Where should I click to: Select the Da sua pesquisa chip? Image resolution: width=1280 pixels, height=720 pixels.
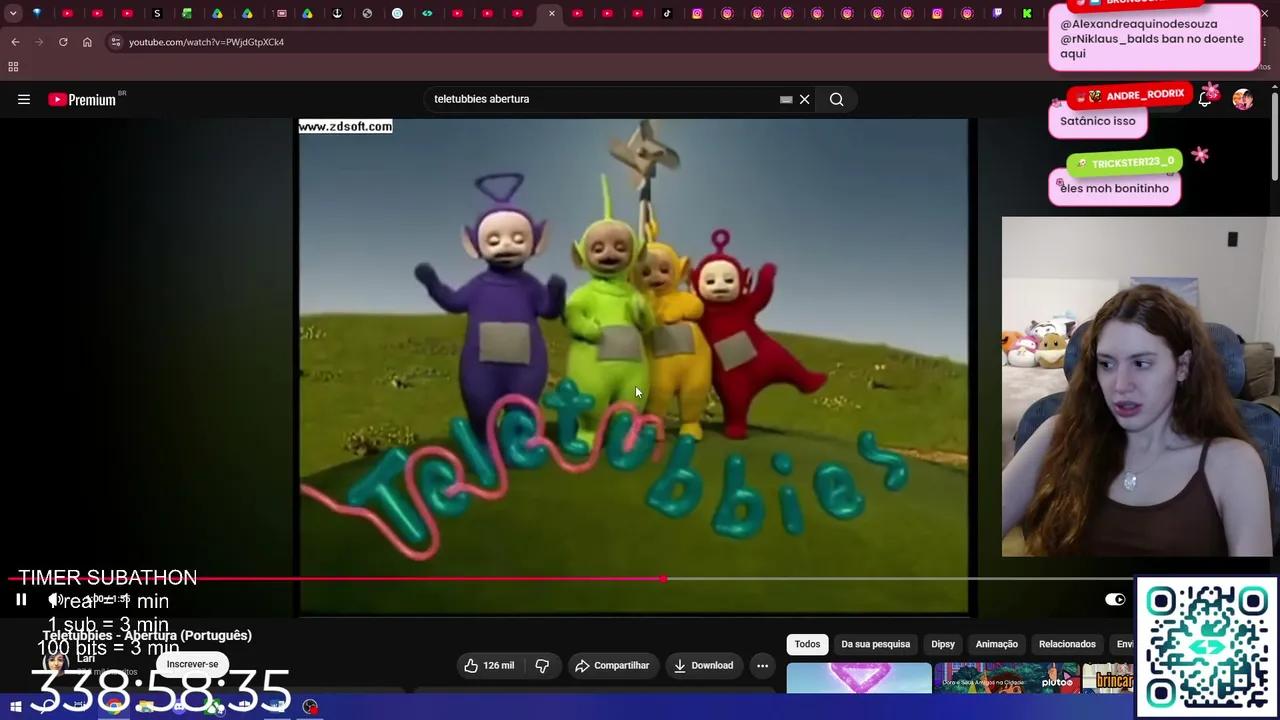(875, 644)
